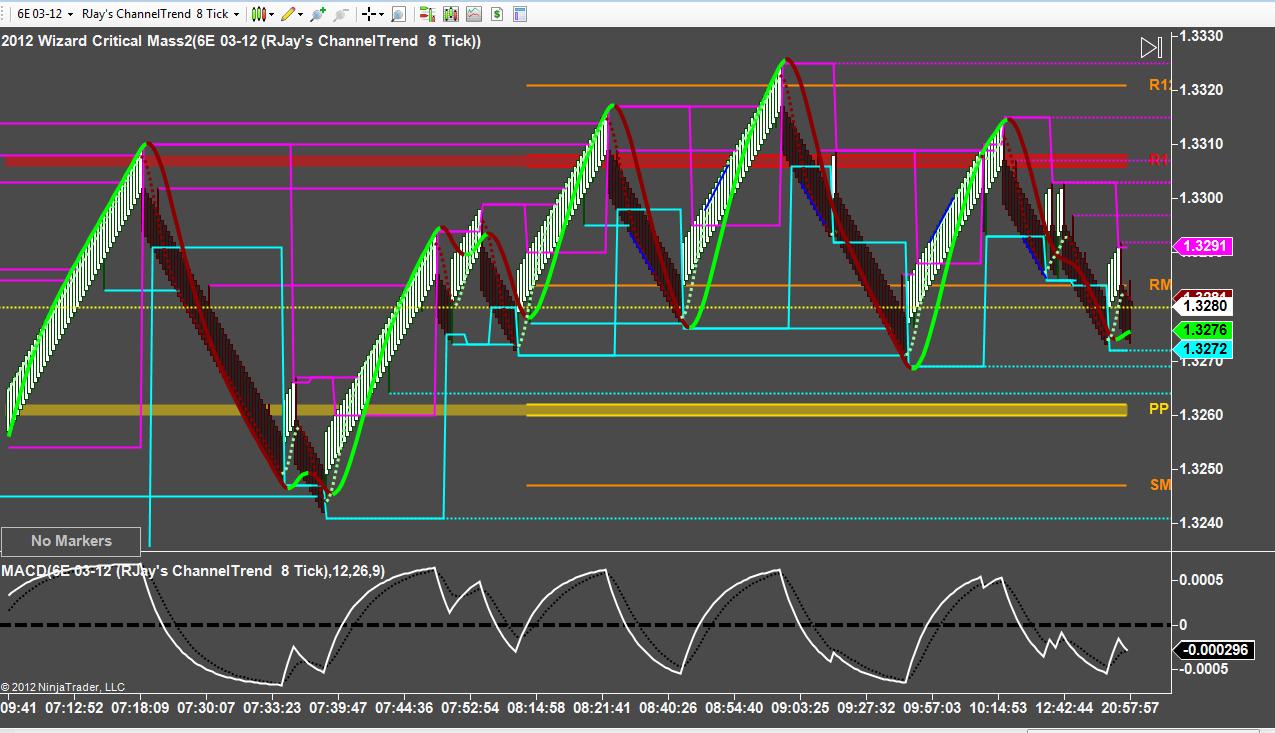The width and height of the screenshot is (1275, 733).
Task: Select the crosshair pointer icon
Action: [368, 14]
